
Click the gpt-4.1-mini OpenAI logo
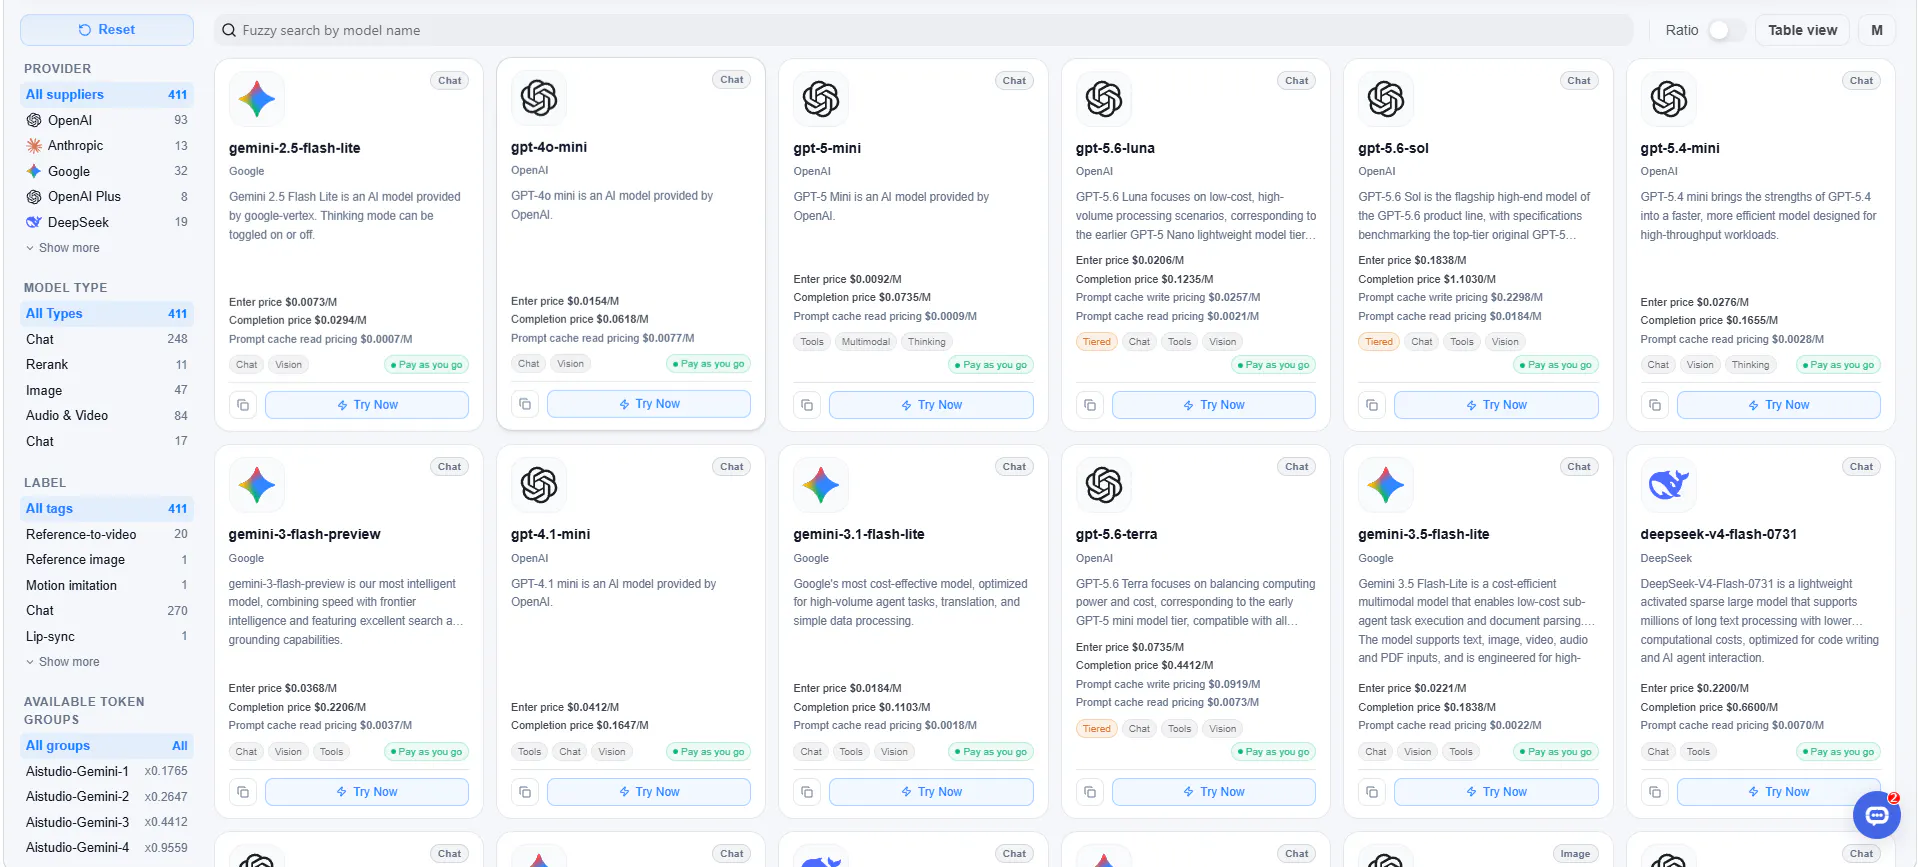[539, 485]
